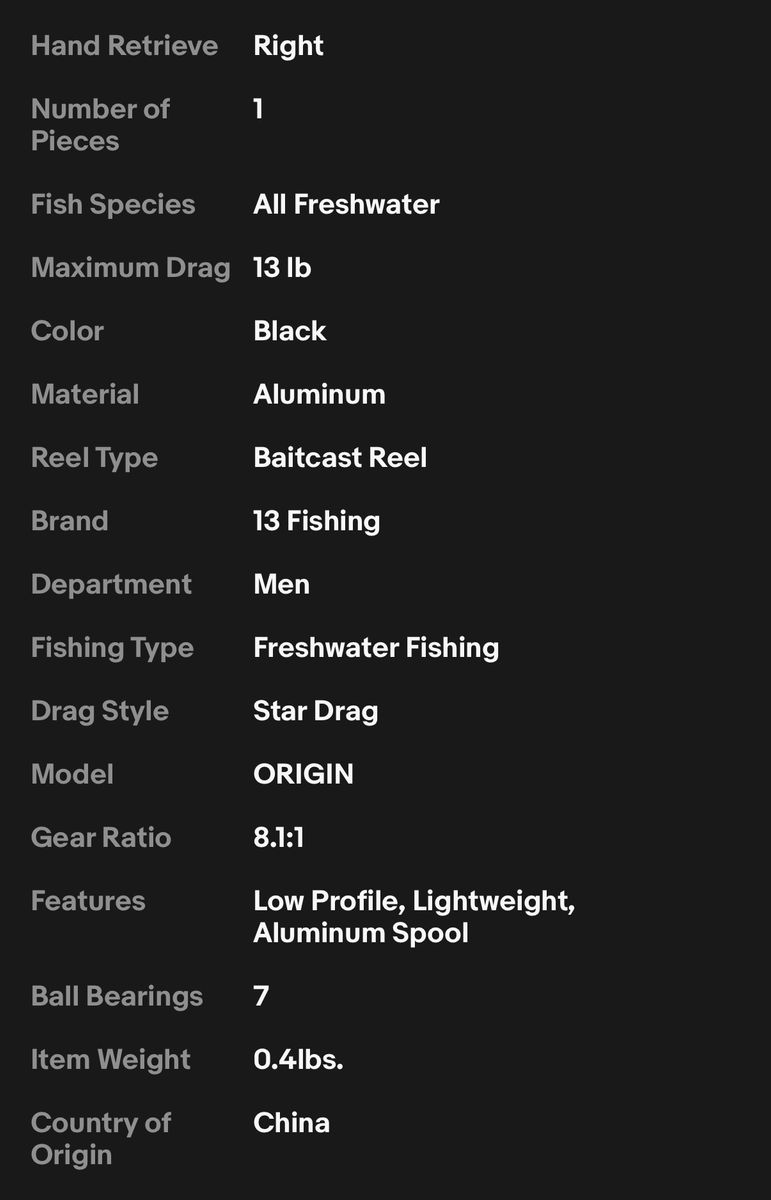Select the 'Right' hand retrieve value
771x1200 pixels.
pos(288,46)
